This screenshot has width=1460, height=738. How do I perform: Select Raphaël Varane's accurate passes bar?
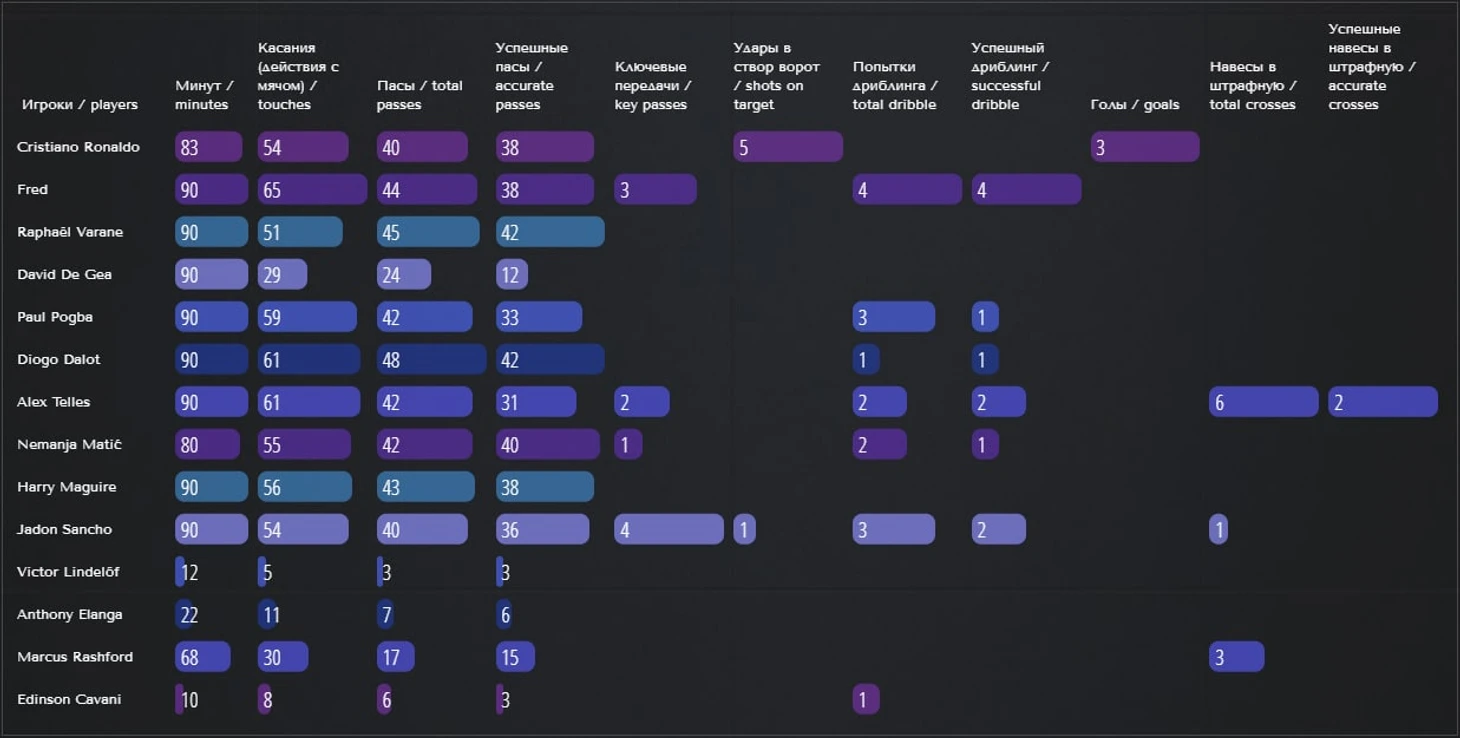(550, 232)
